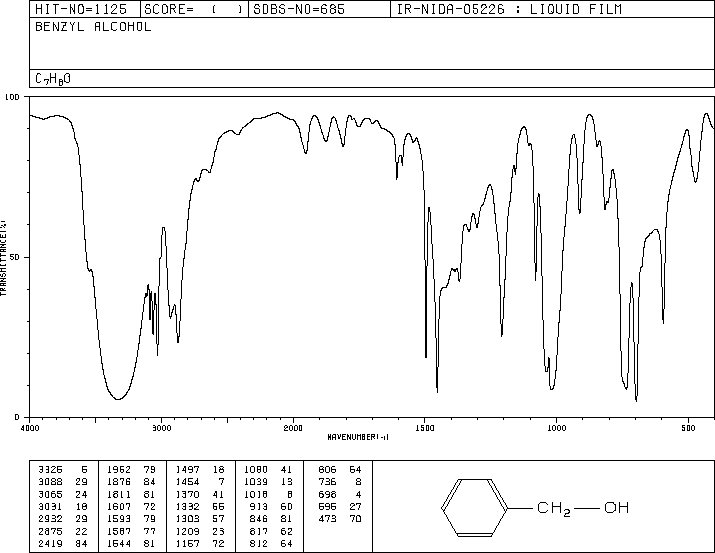
Task: Click the TRANSMITTANCE axis label
Action: point(5,257)
